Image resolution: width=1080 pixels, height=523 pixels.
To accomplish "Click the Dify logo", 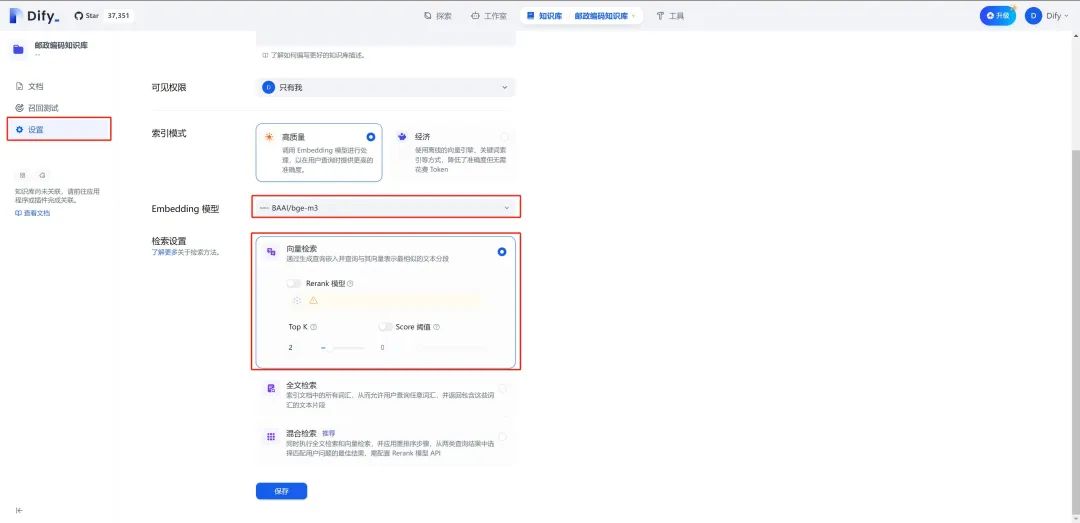I will click(34, 16).
